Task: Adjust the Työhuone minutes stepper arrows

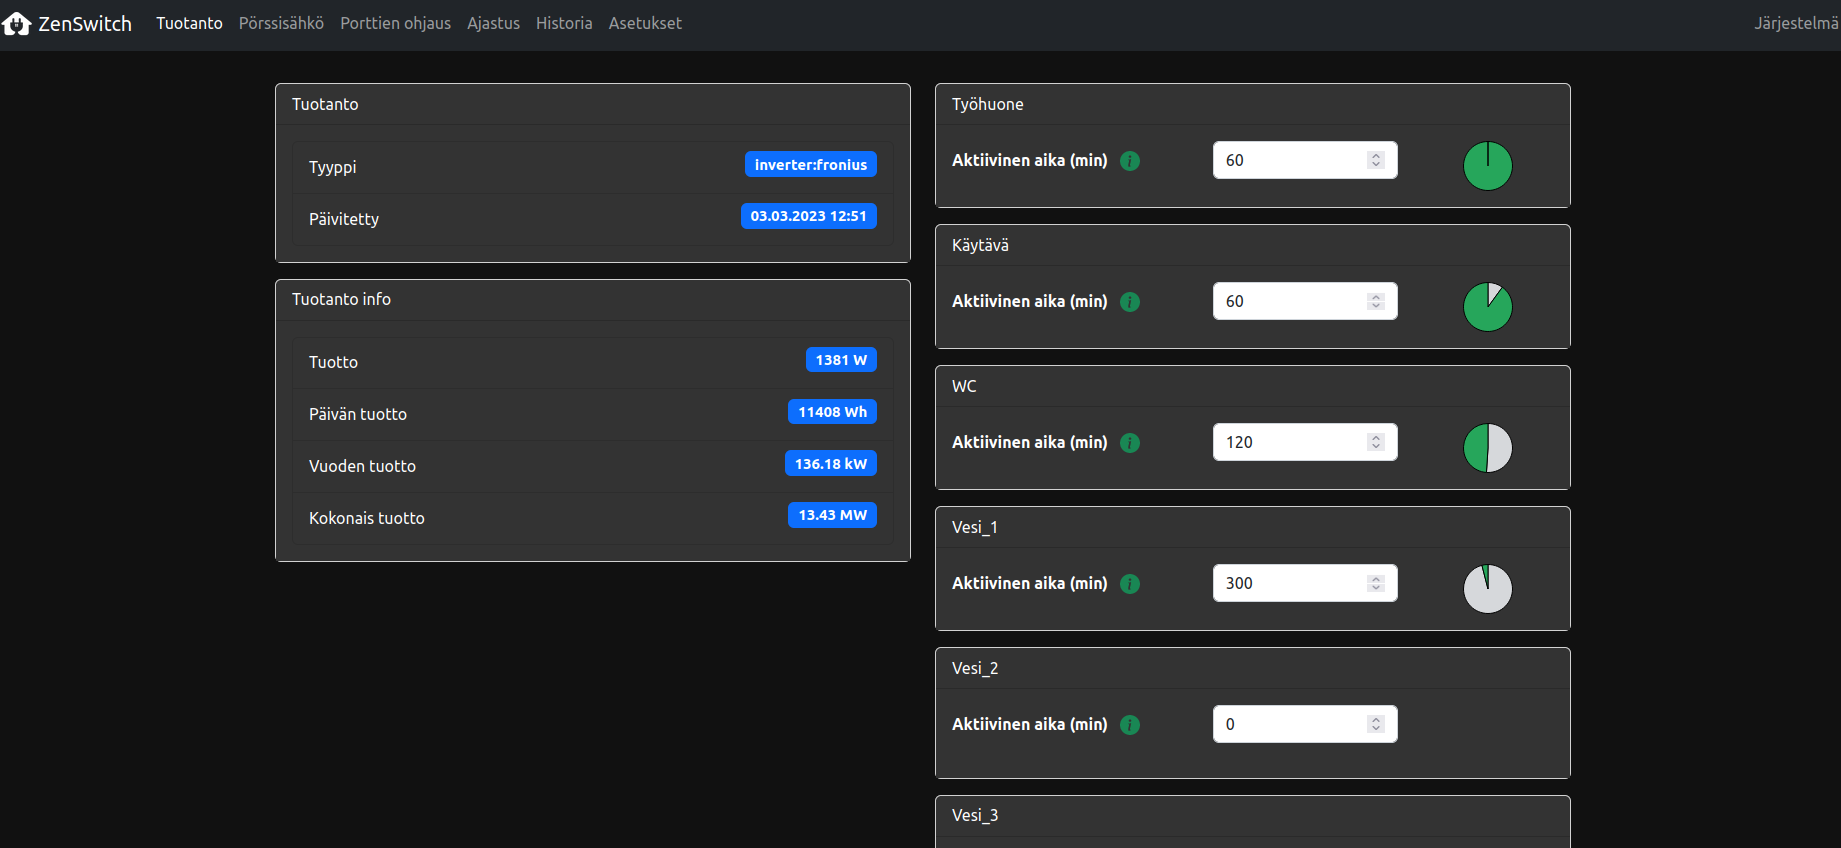Action: [x=1376, y=160]
